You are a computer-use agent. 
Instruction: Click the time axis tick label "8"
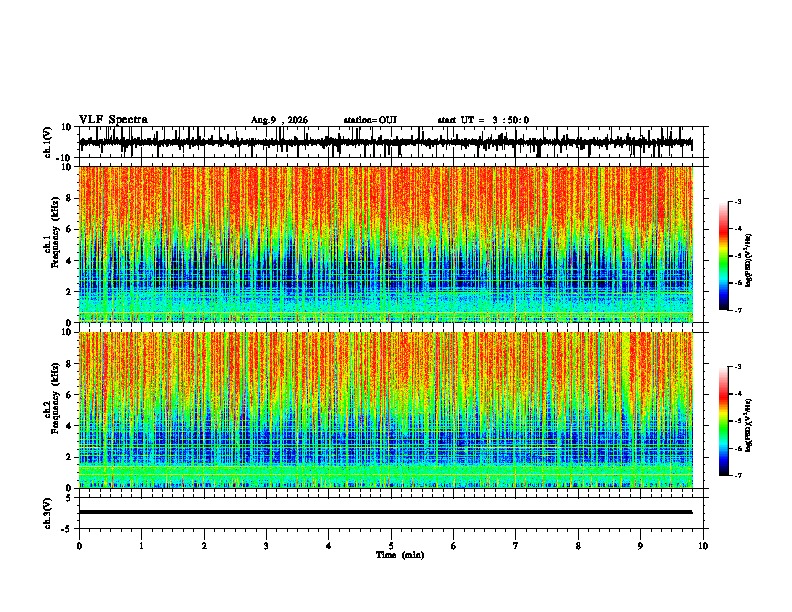coord(578,546)
